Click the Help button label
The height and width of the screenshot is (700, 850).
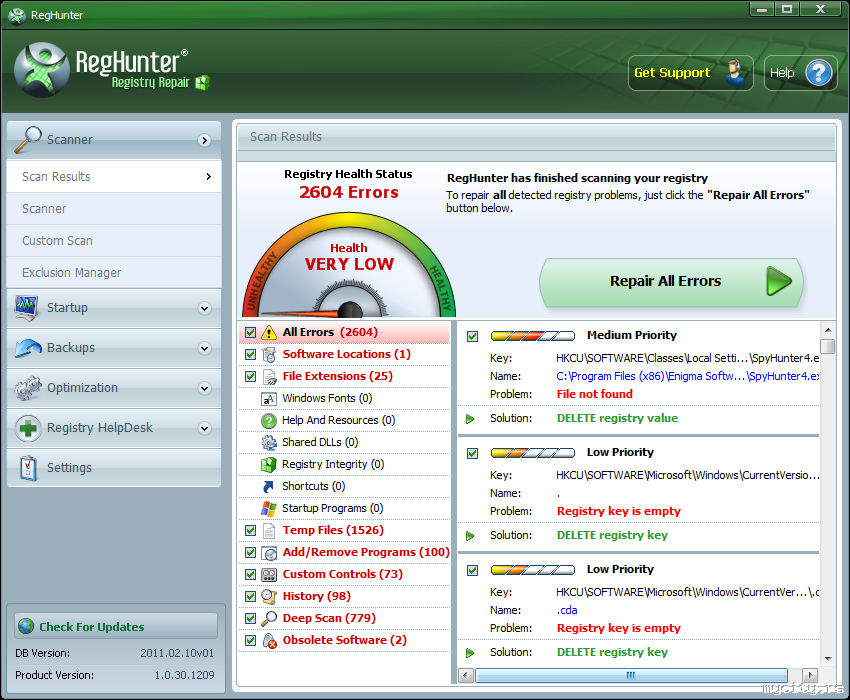click(x=782, y=73)
